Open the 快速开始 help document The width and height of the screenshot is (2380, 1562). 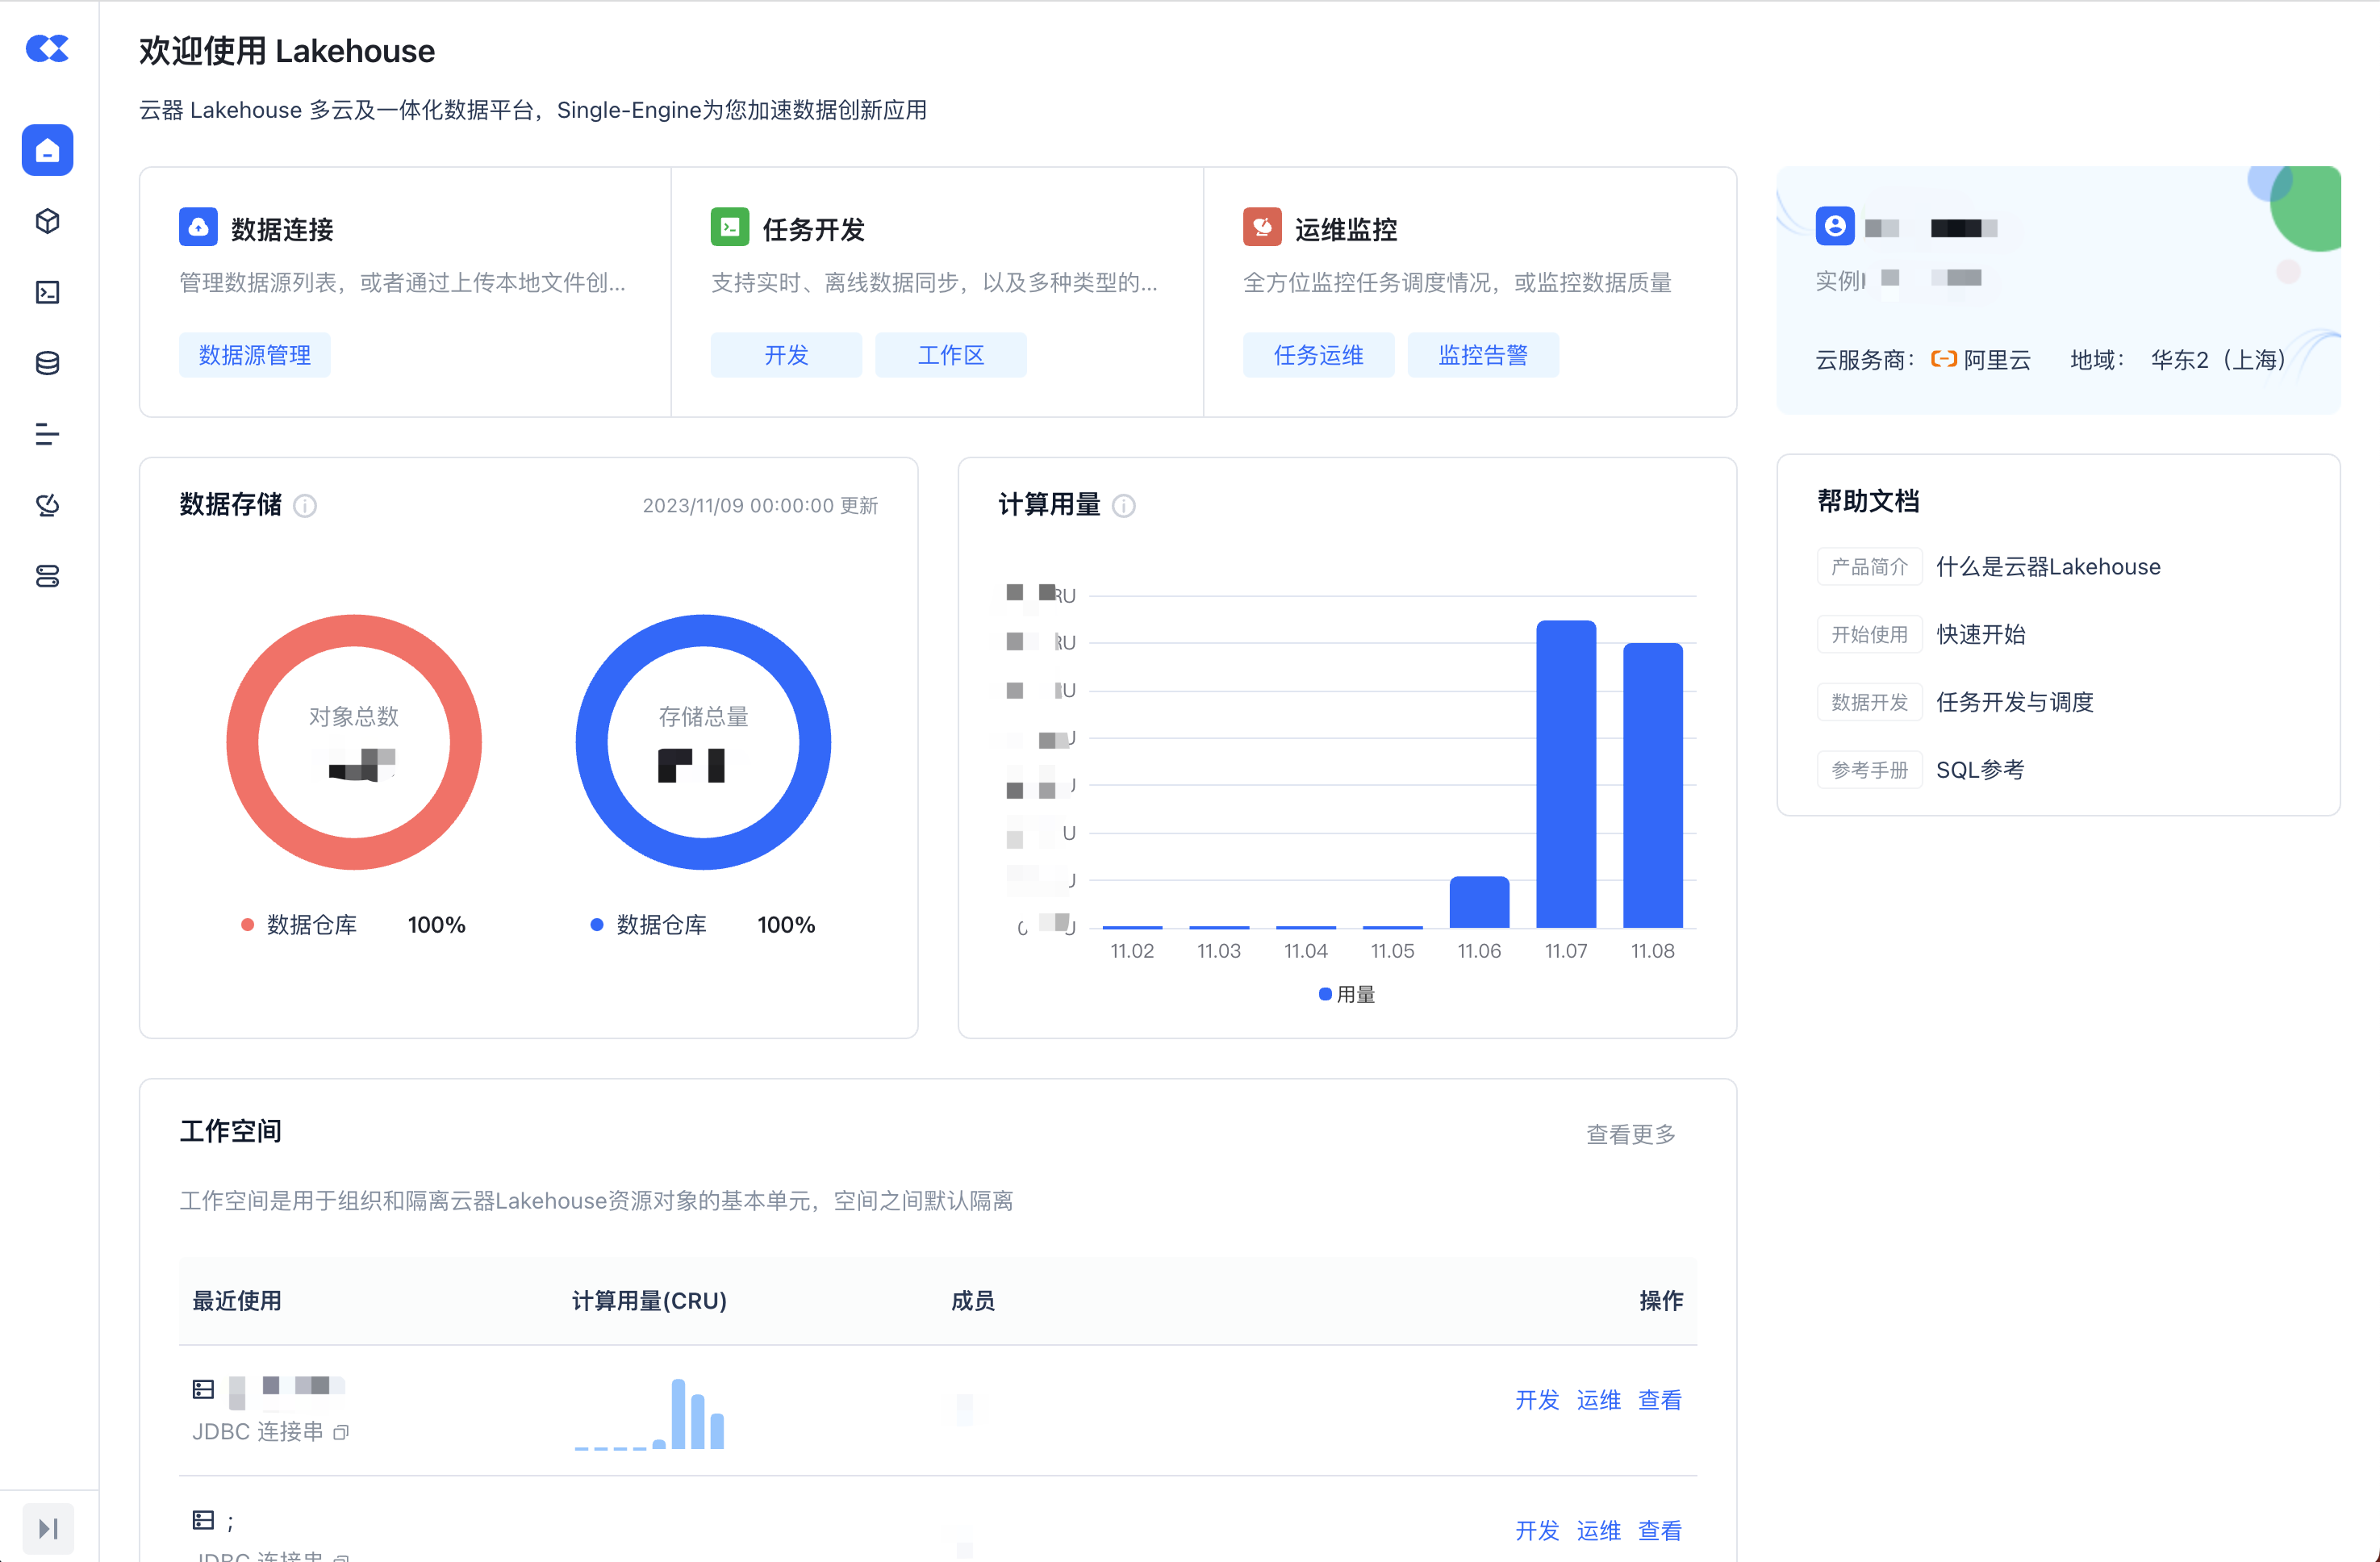pos(1980,634)
